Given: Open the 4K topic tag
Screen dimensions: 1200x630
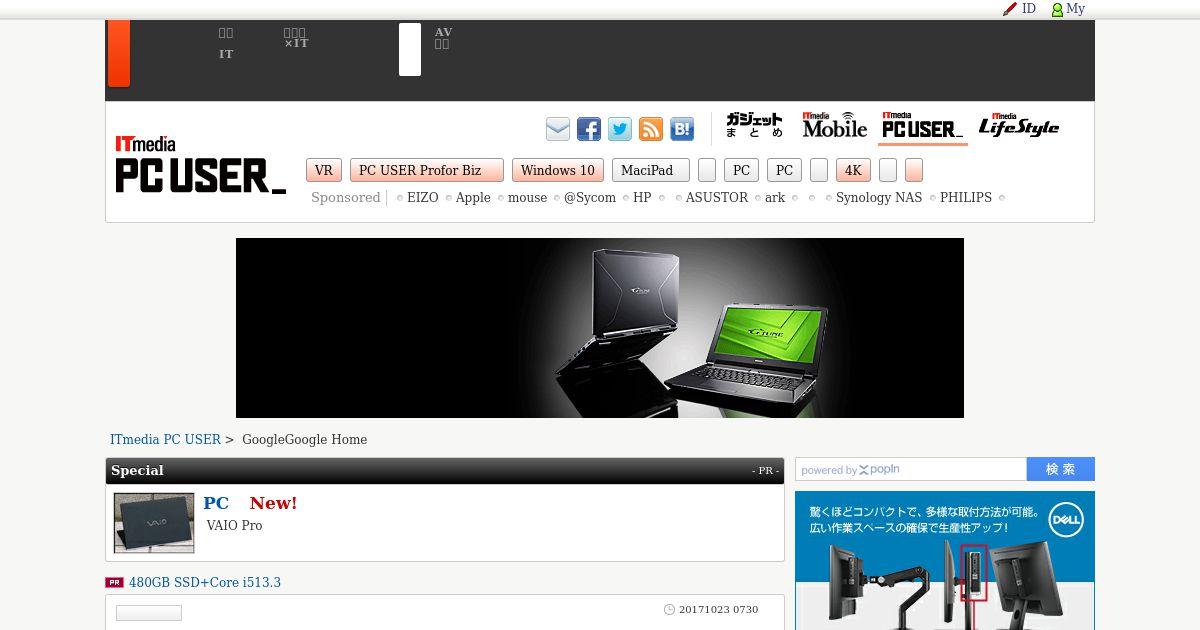Looking at the screenshot, I should (853, 170).
